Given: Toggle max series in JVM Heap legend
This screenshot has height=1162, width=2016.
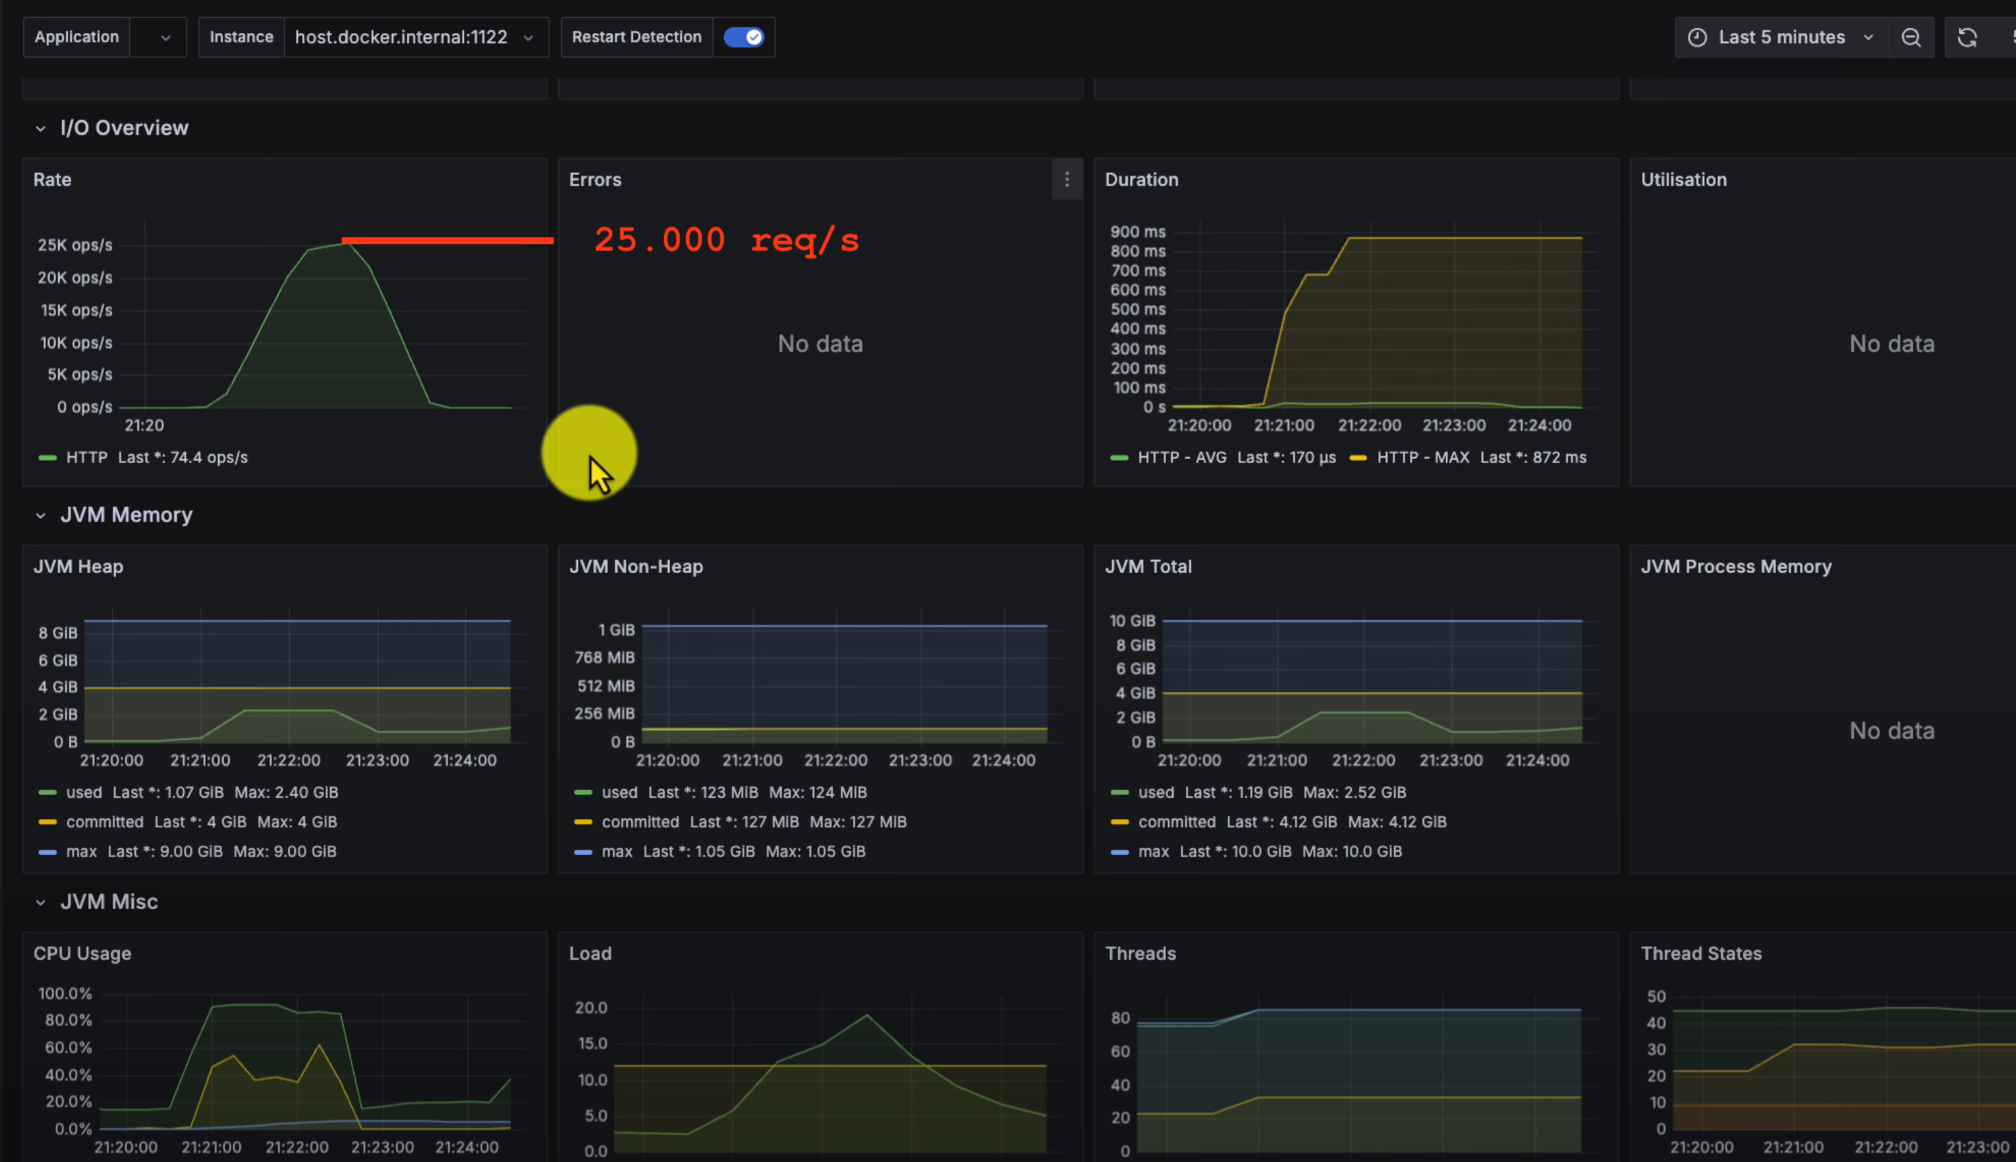Looking at the screenshot, I should 81,852.
